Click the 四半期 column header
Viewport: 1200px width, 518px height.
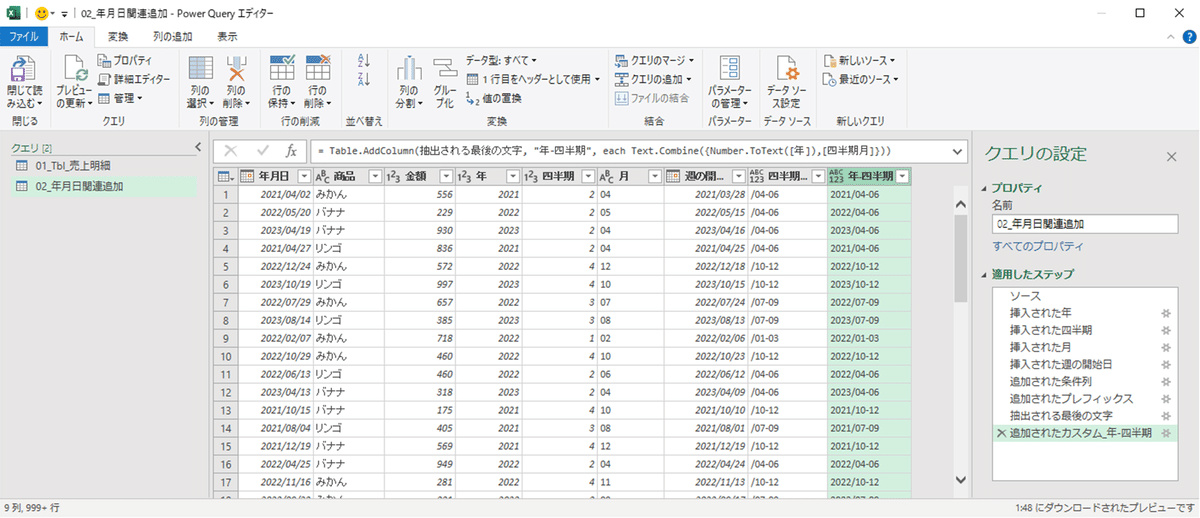(x=559, y=177)
